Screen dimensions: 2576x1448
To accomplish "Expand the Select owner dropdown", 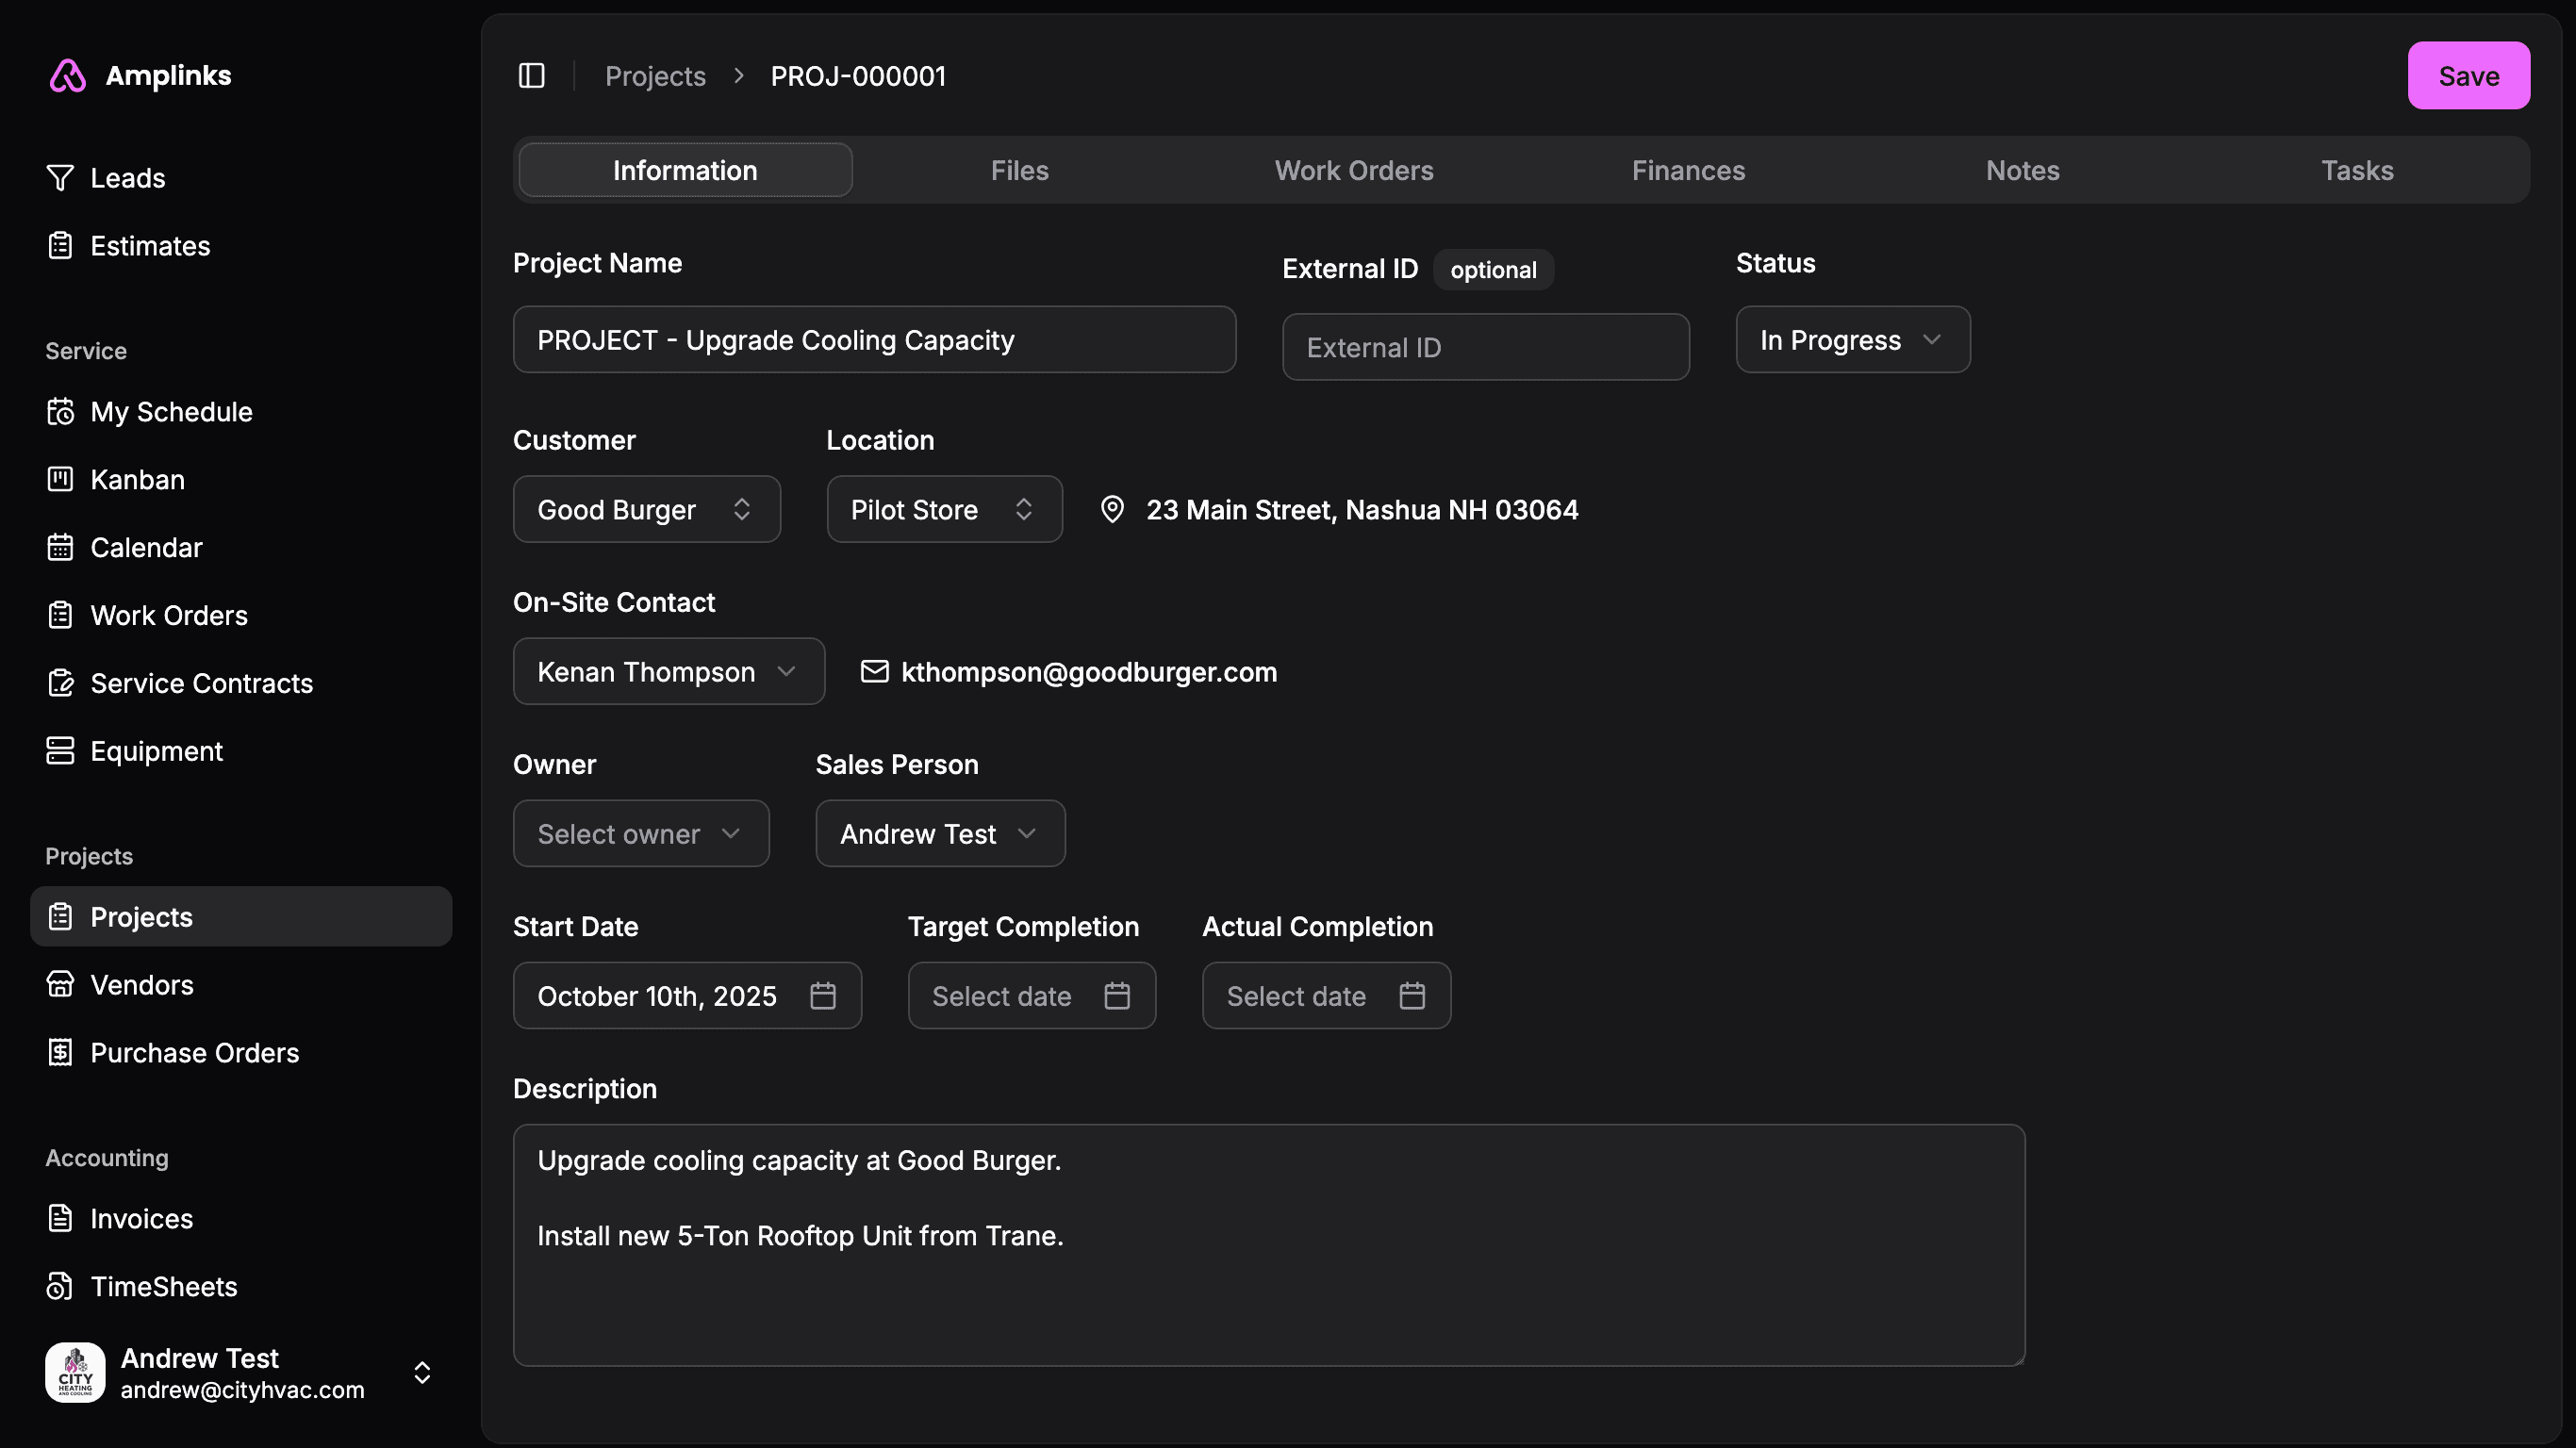I will [x=640, y=834].
